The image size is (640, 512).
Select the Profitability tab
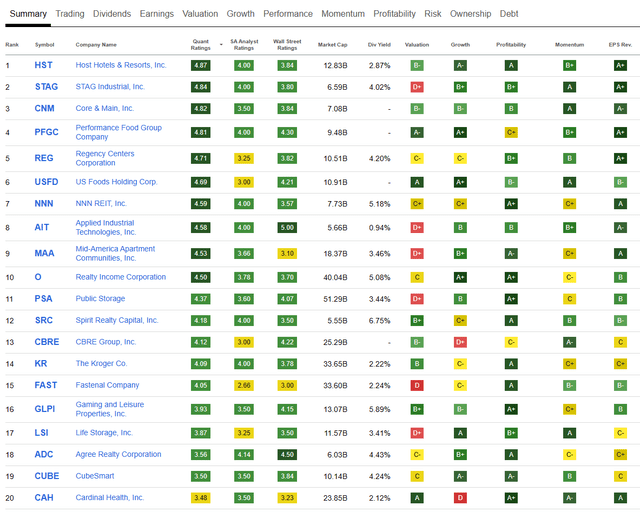coord(394,14)
